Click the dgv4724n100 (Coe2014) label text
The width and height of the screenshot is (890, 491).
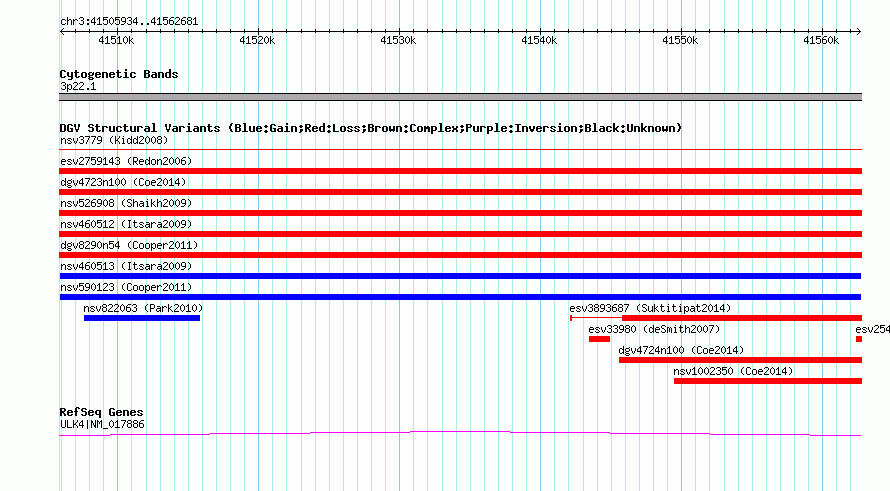[681, 350]
